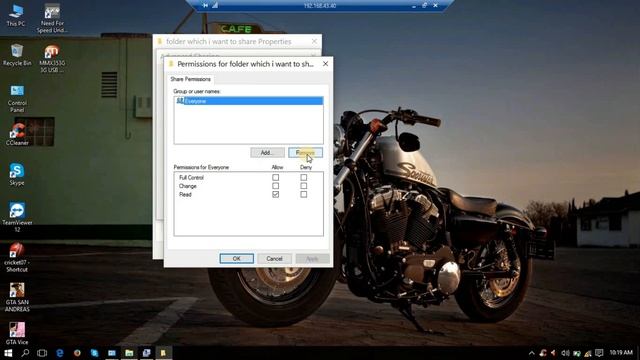Click the network tray icon

coord(588,353)
